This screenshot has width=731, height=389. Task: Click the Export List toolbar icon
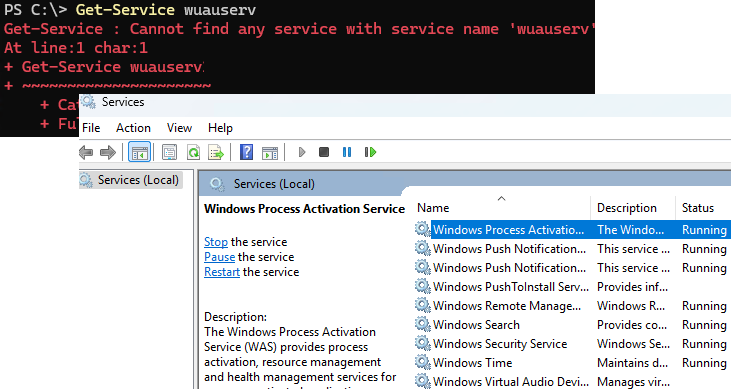pos(216,152)
